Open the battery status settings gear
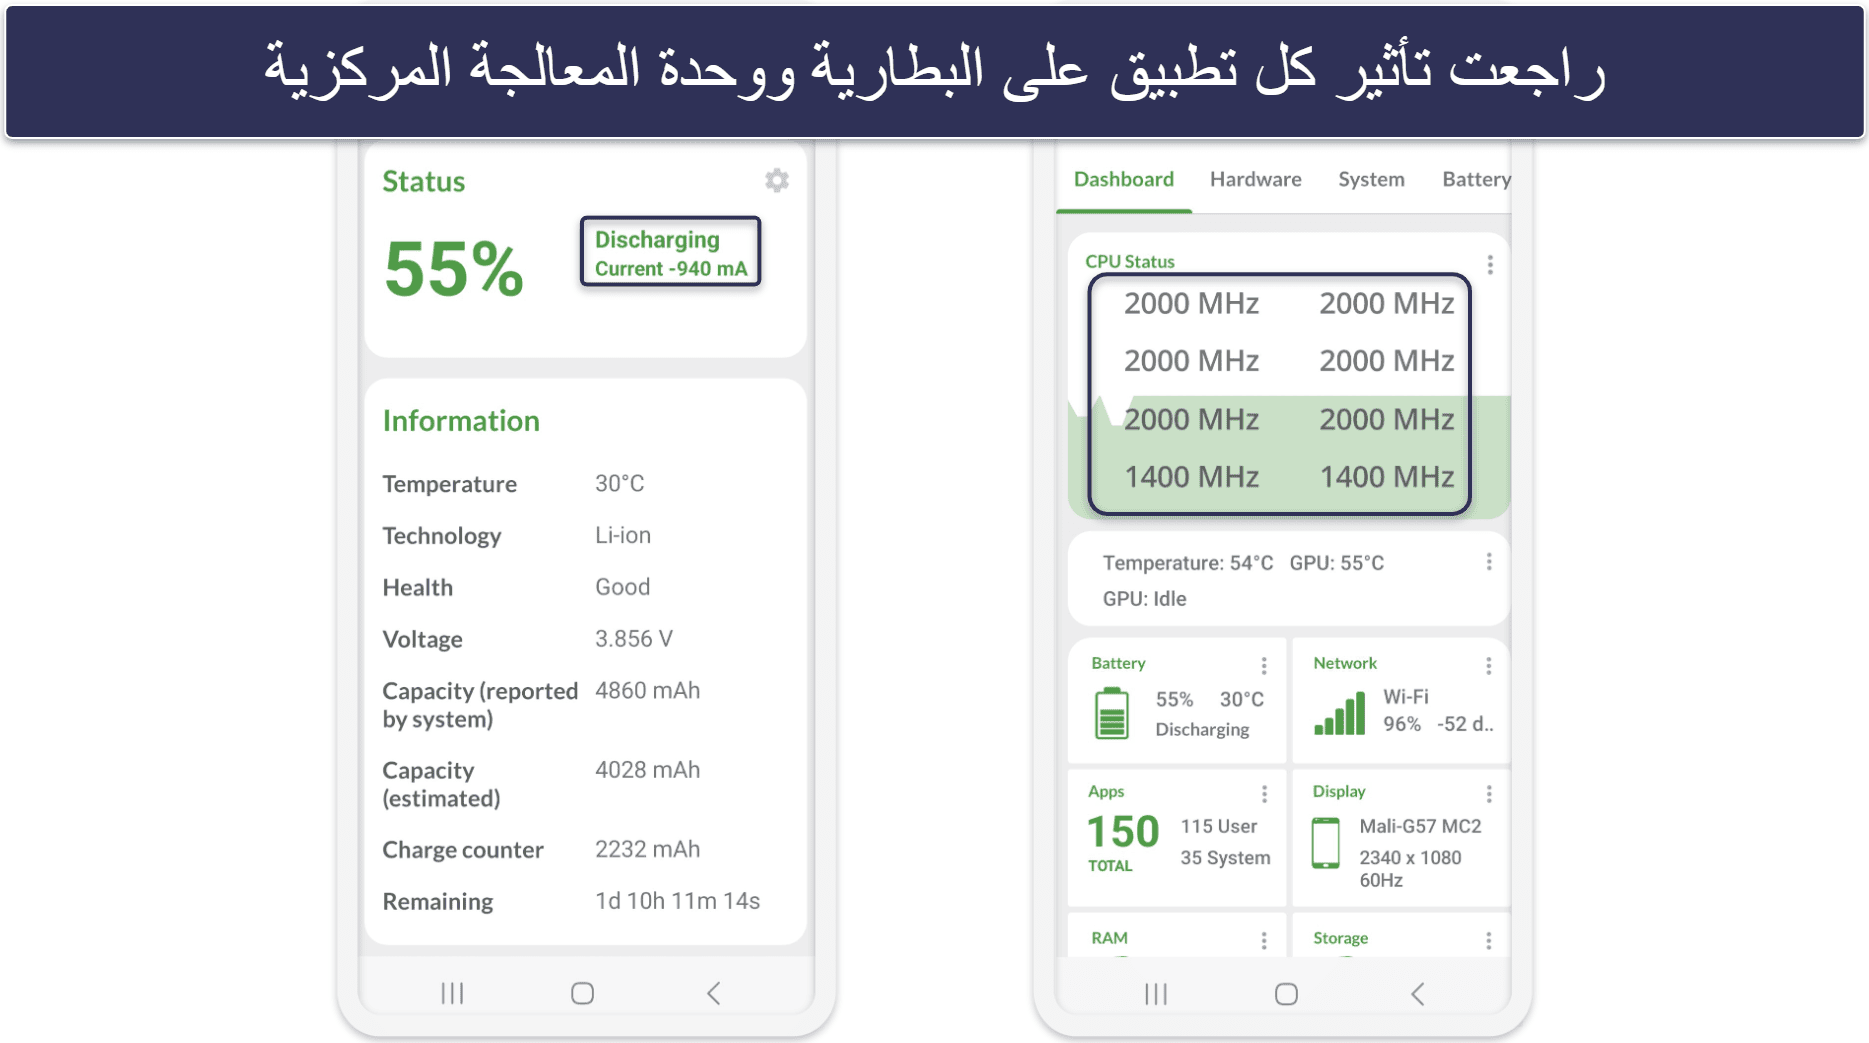The height and width of the screenshot is (1043, 1869). [x=777, y=180]
